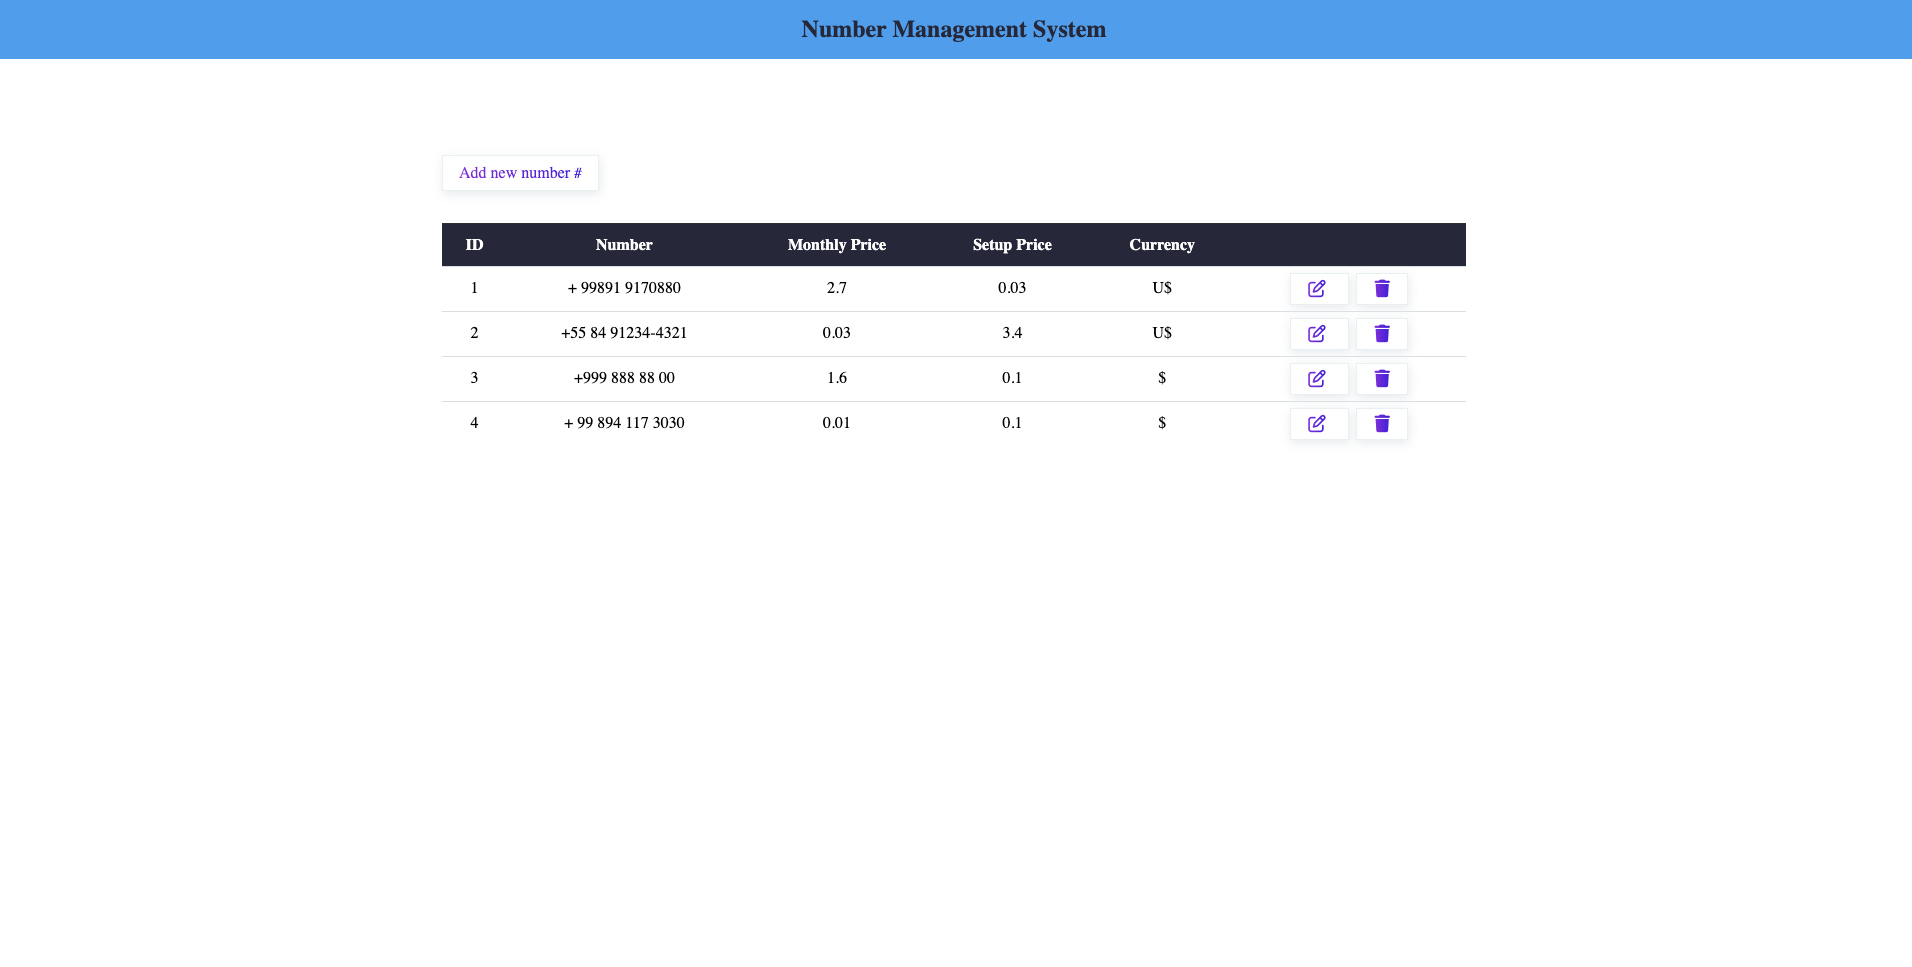1912x967 pixels.
Task: Click the setup price 3.4
Action: (1012, 333)
